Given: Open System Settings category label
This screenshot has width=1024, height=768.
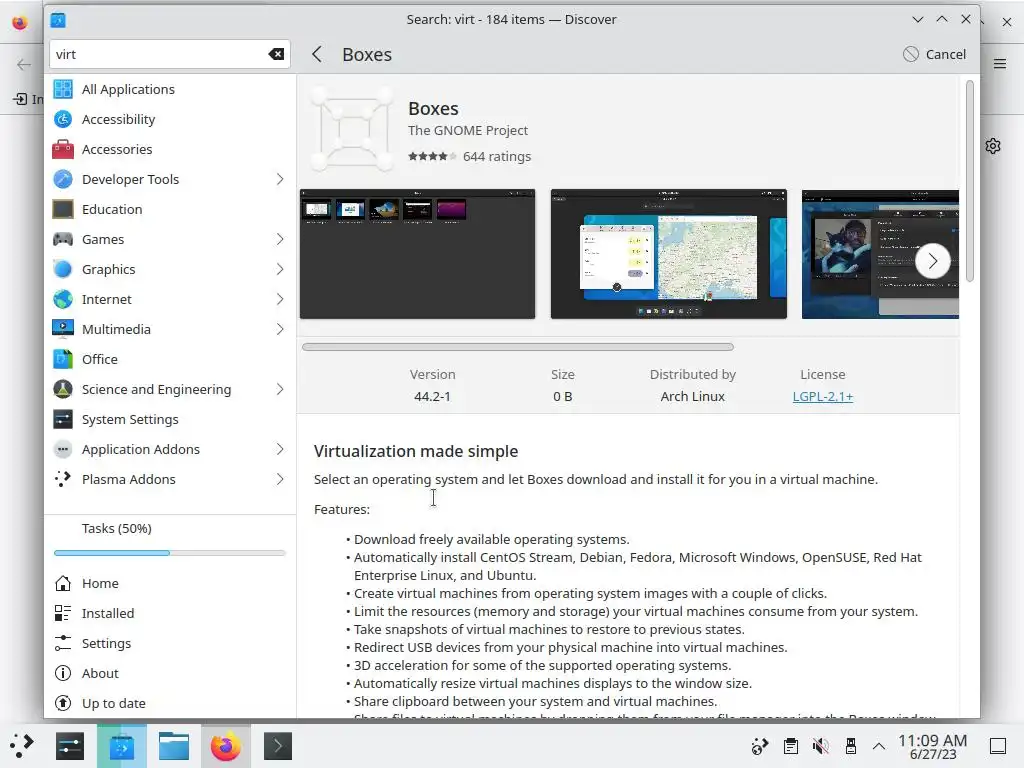Looking at the screenshot, I should coord(130,420).
